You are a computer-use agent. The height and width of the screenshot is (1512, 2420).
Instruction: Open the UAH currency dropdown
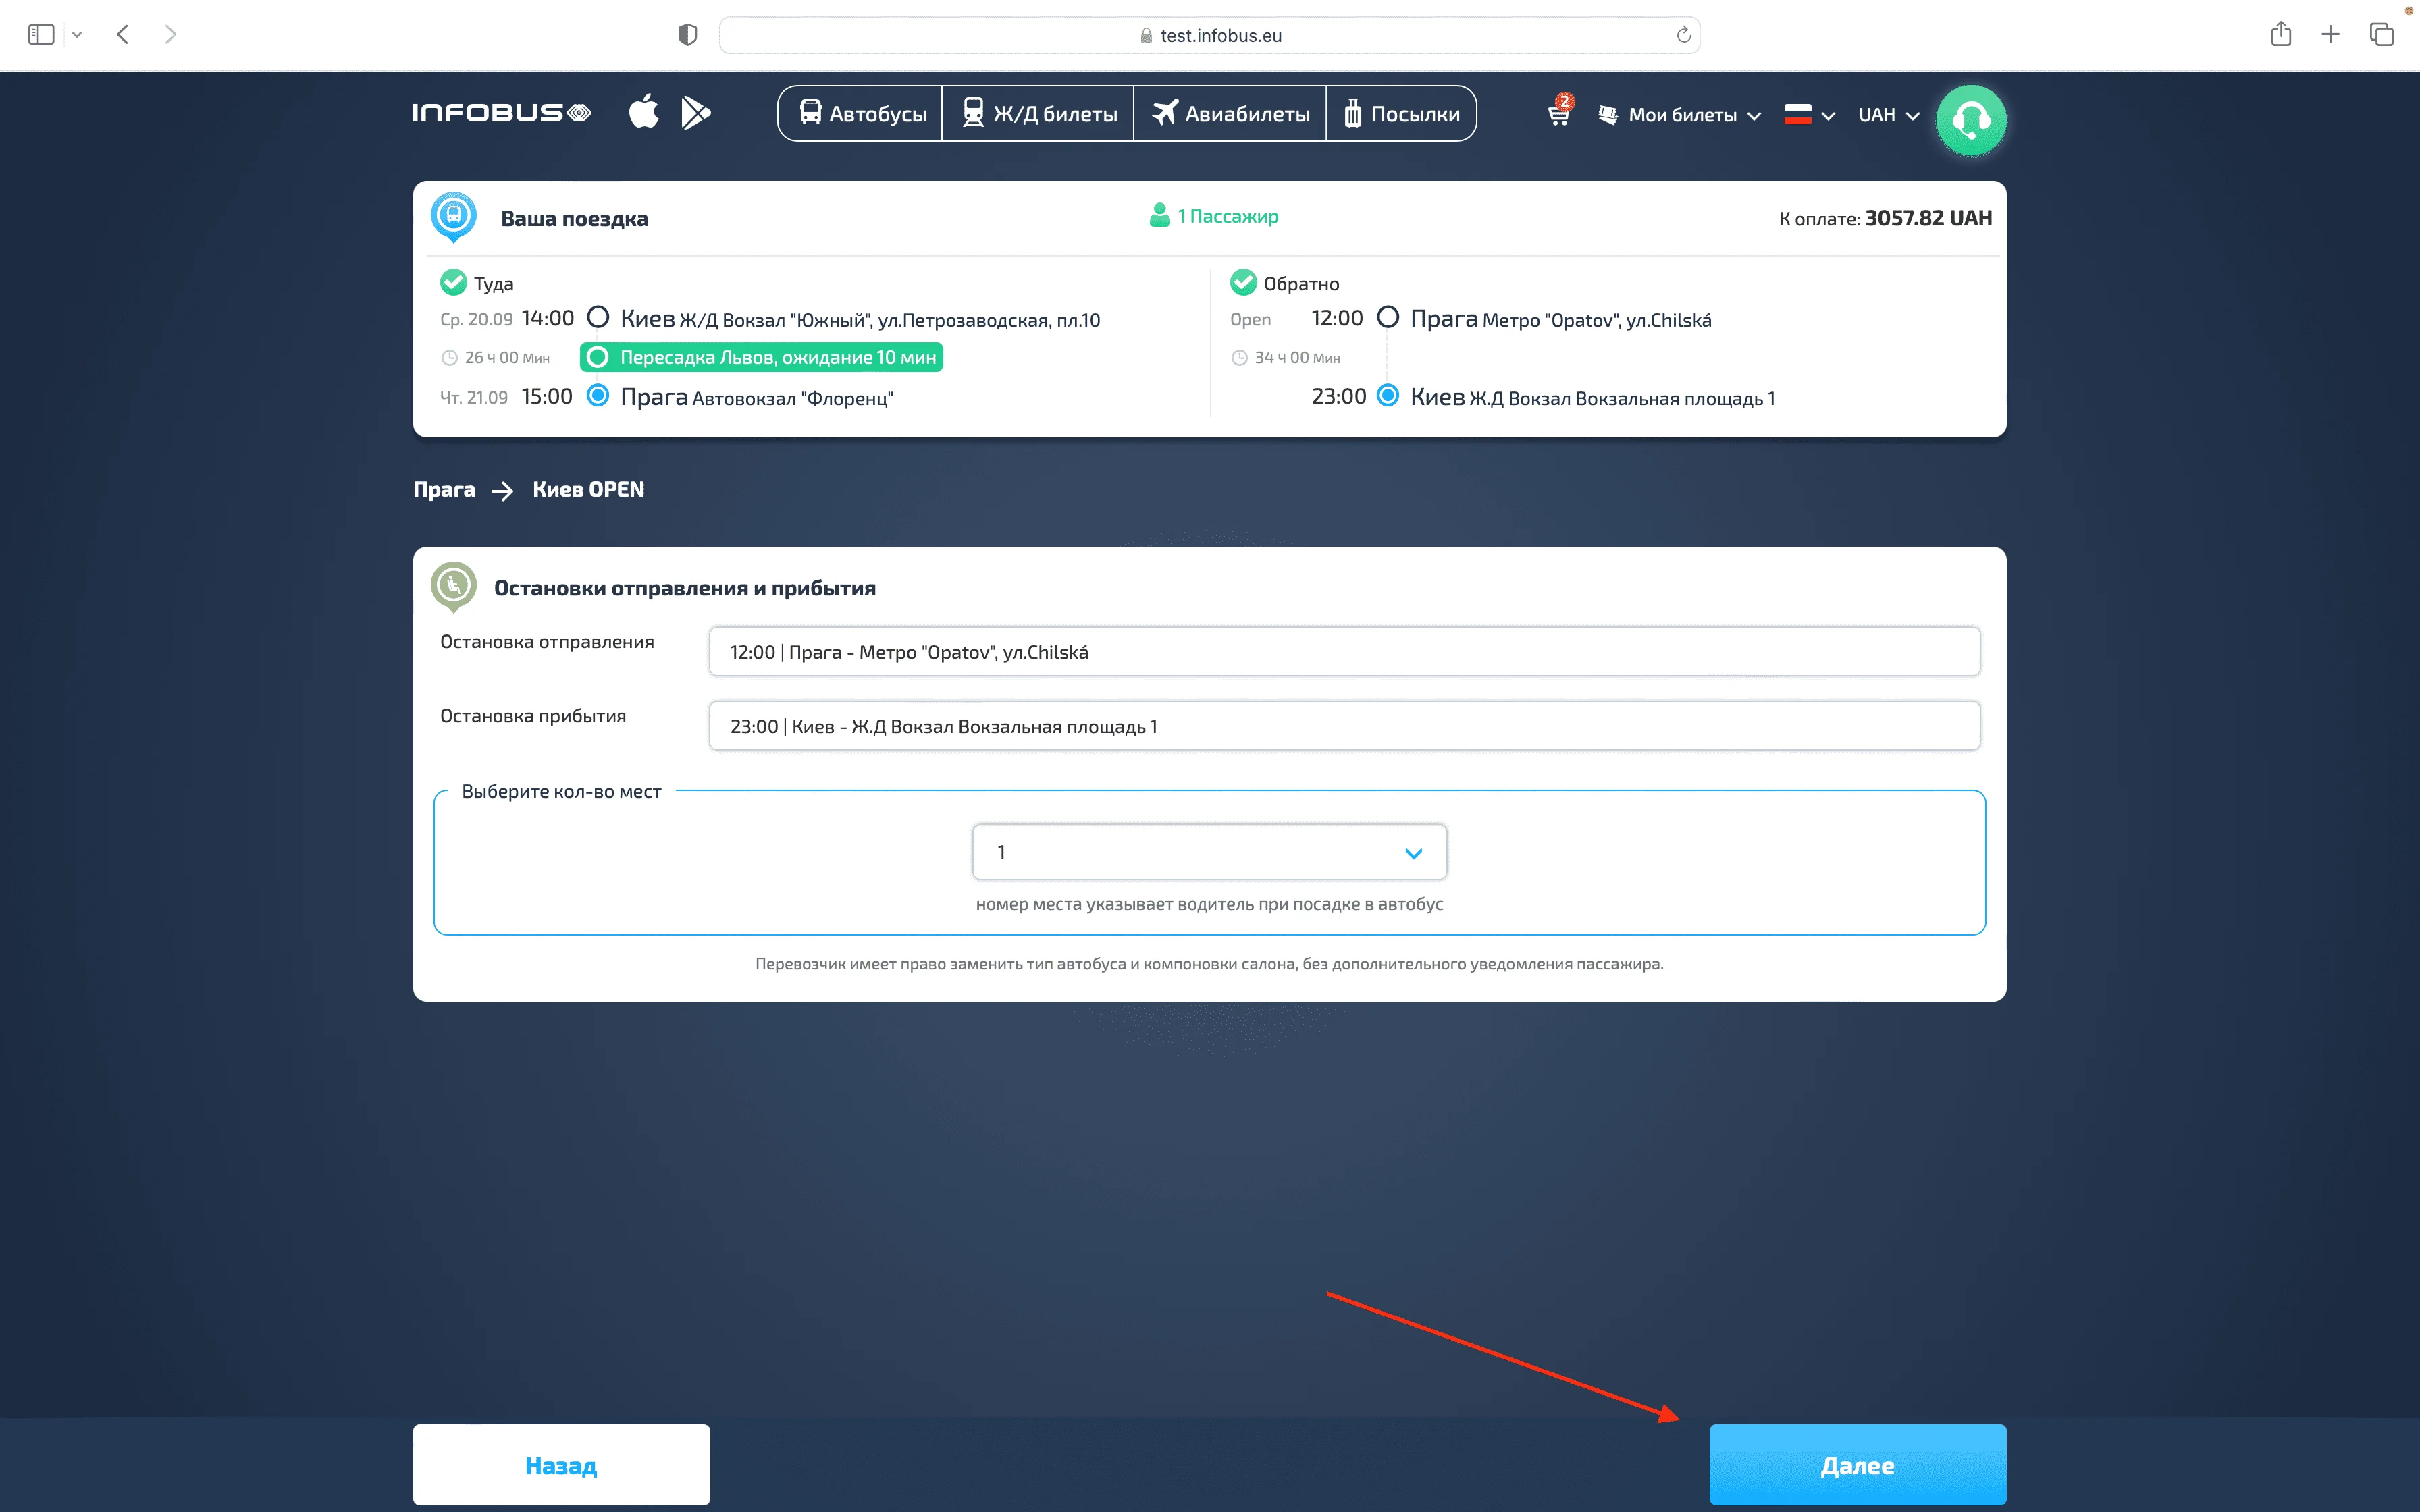(x=1888, y=115)
